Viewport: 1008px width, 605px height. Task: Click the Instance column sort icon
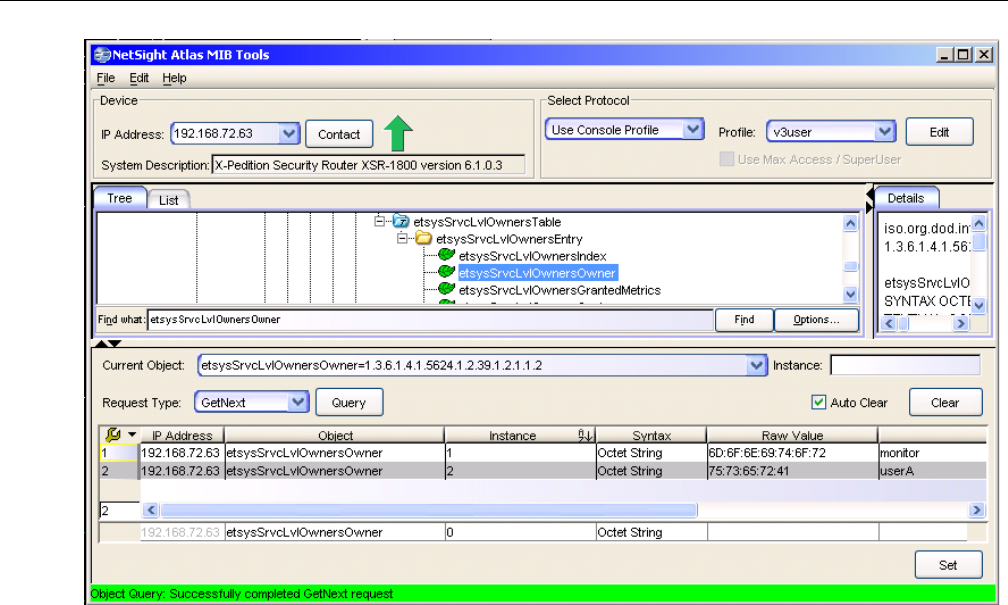pyautogui.click(x=584, y=435)
